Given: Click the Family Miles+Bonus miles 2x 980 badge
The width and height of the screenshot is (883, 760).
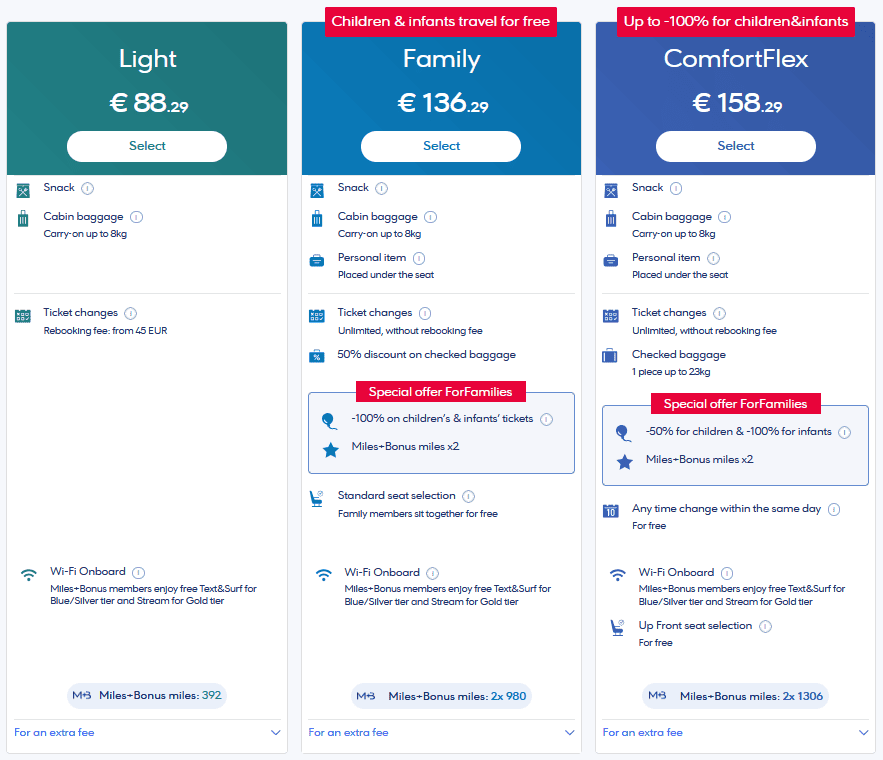Looking at the screenshot, I should tap(441, 696).
